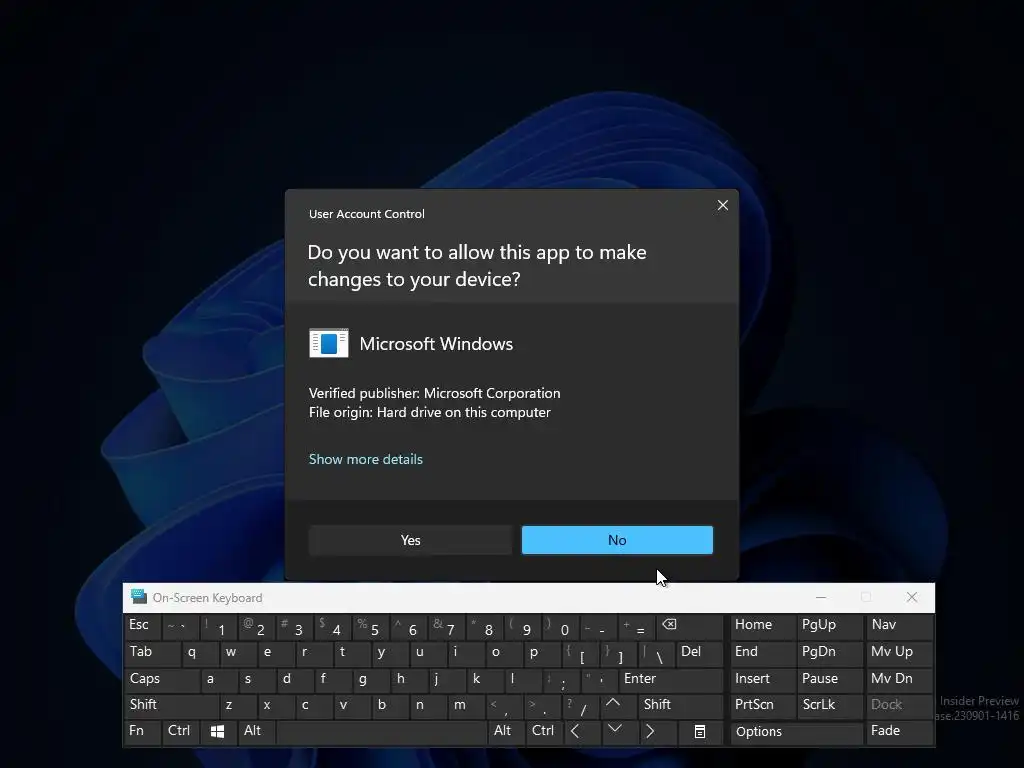Image resolution: width=1024 pixels, height=768 pixels.
Task: Tap the semicolon key
Action: pos(561,679)
